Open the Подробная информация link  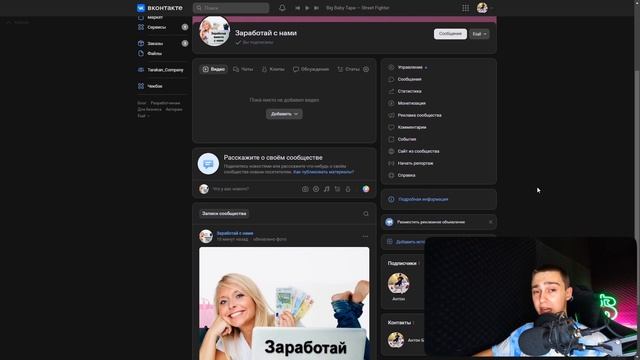tap(423, 199)
